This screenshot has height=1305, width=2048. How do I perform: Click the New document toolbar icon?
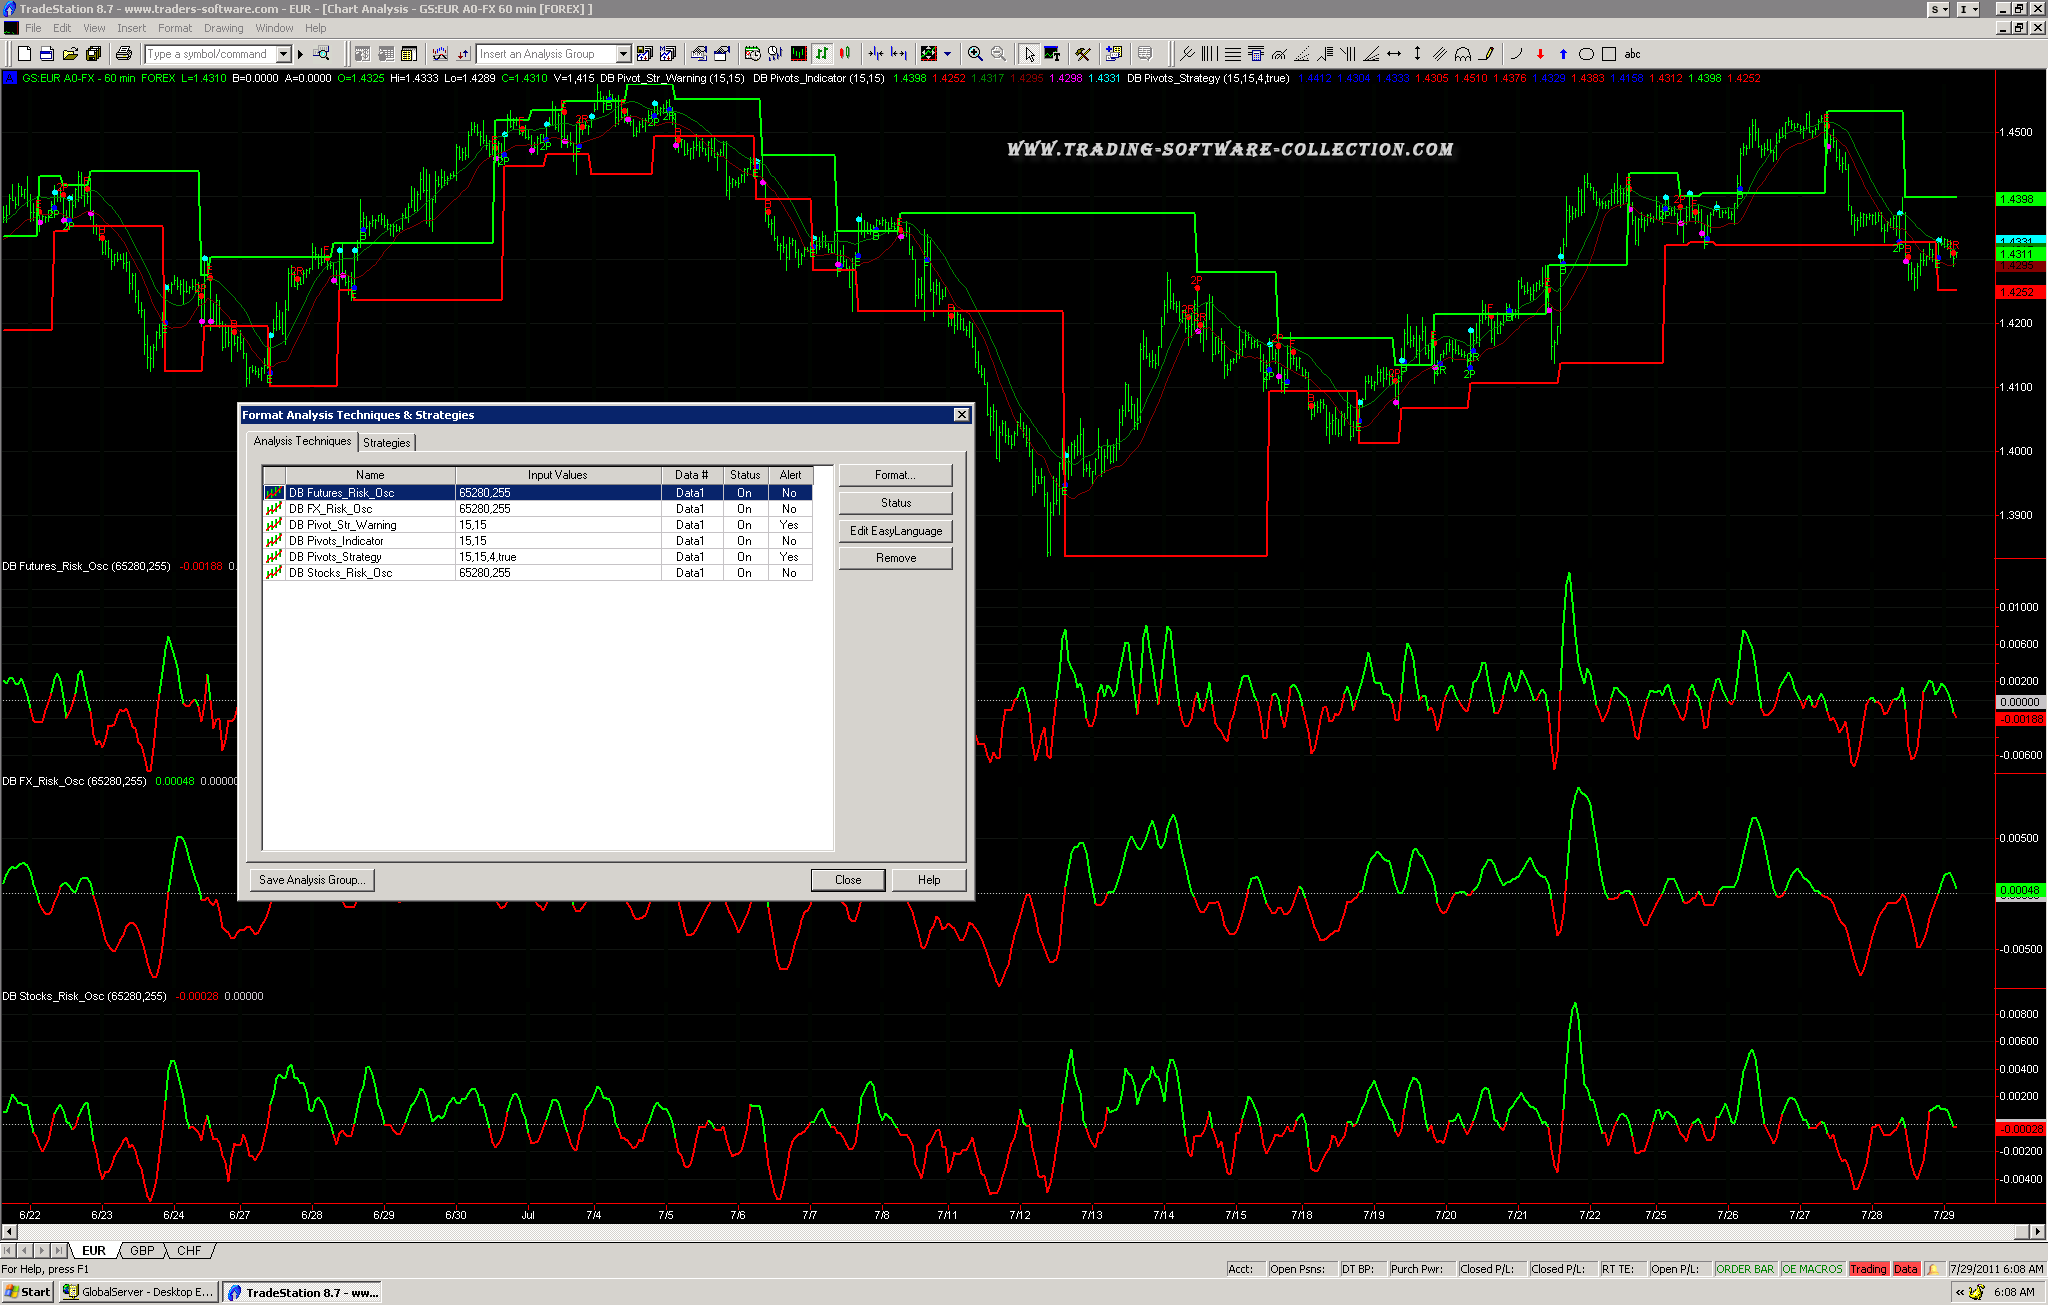click(24, 54)
